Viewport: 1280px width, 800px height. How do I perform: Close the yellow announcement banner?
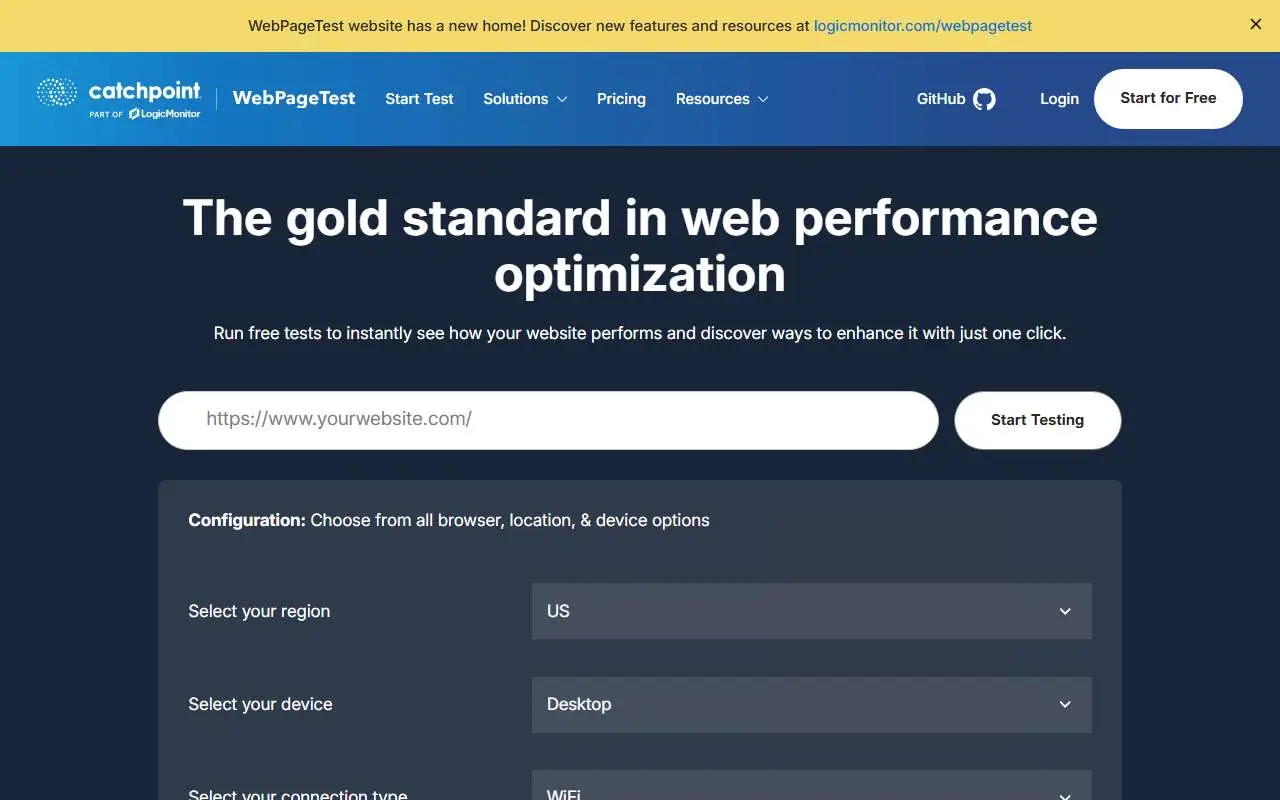(1256, 25)
